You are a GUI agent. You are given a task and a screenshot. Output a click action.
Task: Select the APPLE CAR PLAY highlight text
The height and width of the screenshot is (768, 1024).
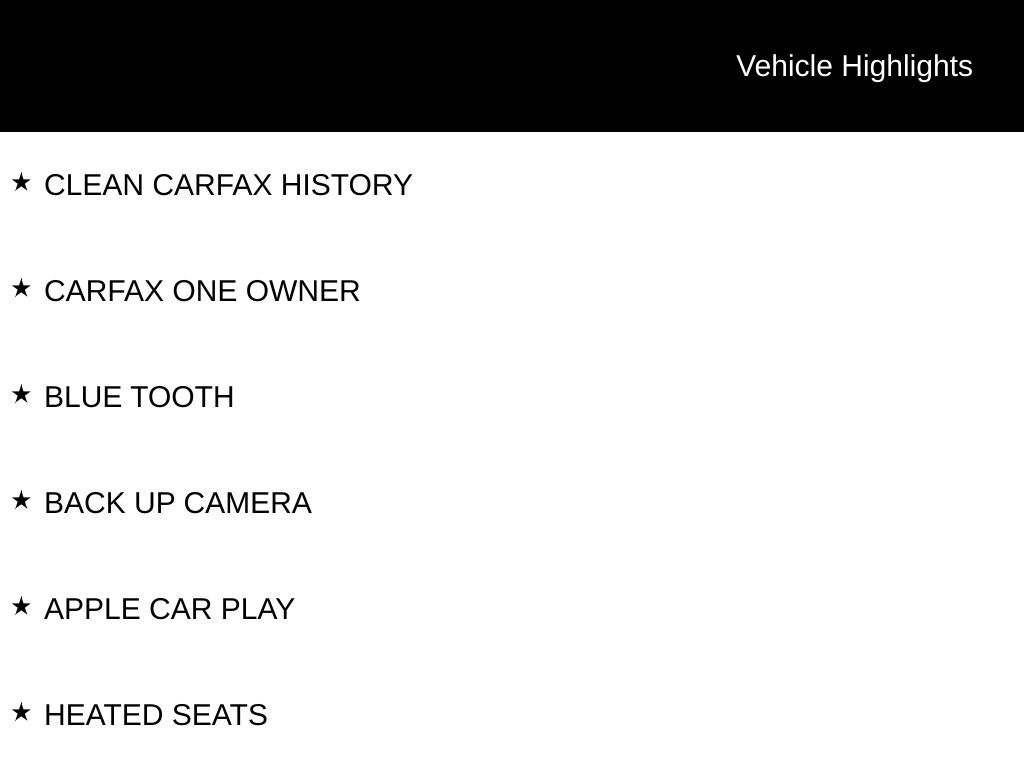pyautogui.click(x=169, y=609)
